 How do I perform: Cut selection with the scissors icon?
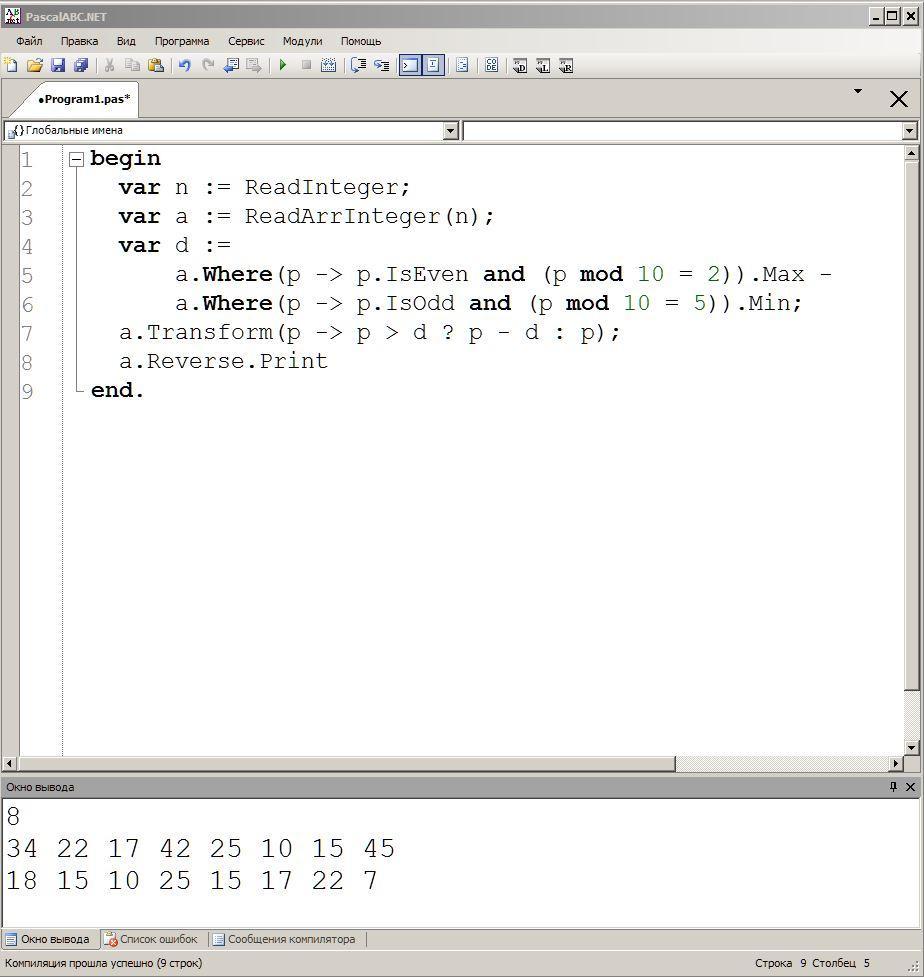(109, 65)
